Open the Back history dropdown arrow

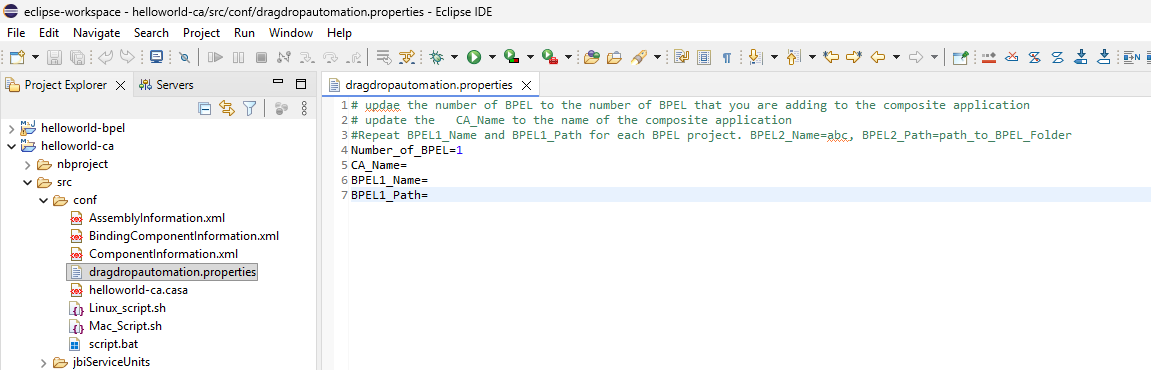pos(896,57)
